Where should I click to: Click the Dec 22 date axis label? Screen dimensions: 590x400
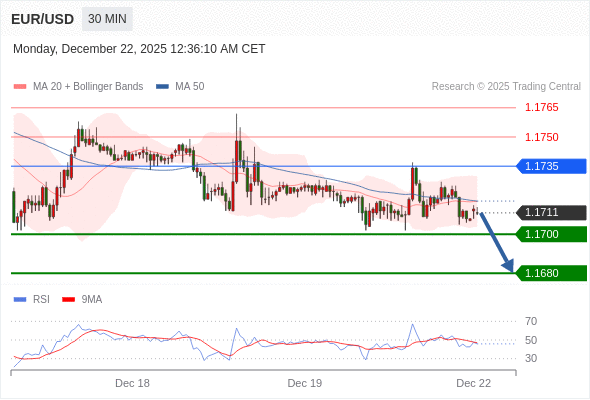(473, 383)
